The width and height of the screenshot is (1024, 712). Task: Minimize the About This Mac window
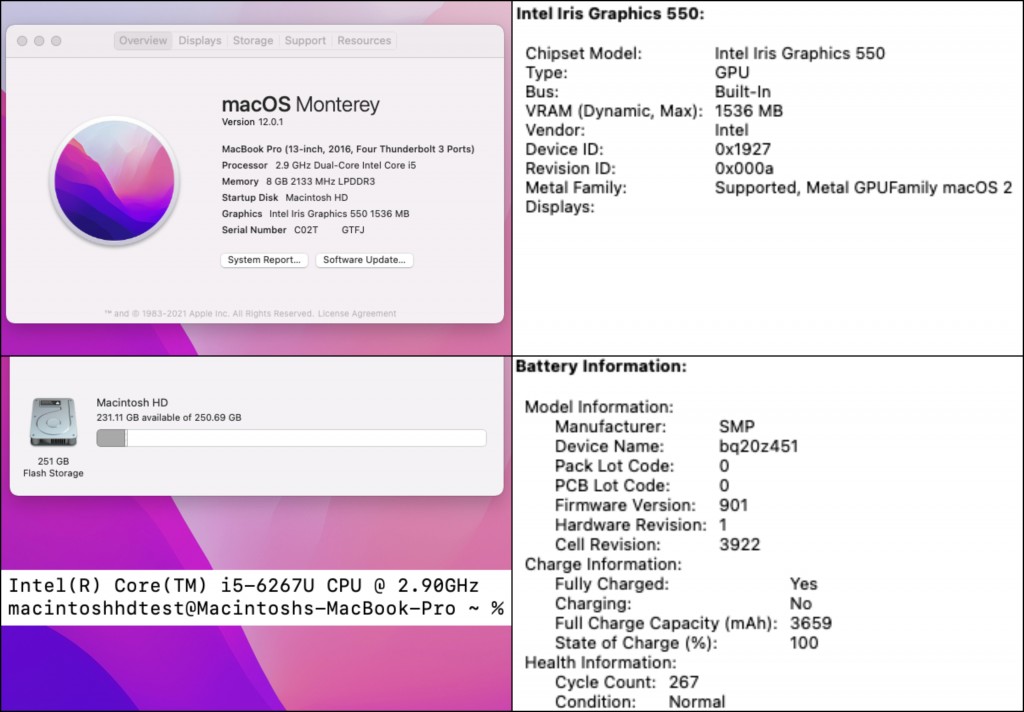coord(39,40)
